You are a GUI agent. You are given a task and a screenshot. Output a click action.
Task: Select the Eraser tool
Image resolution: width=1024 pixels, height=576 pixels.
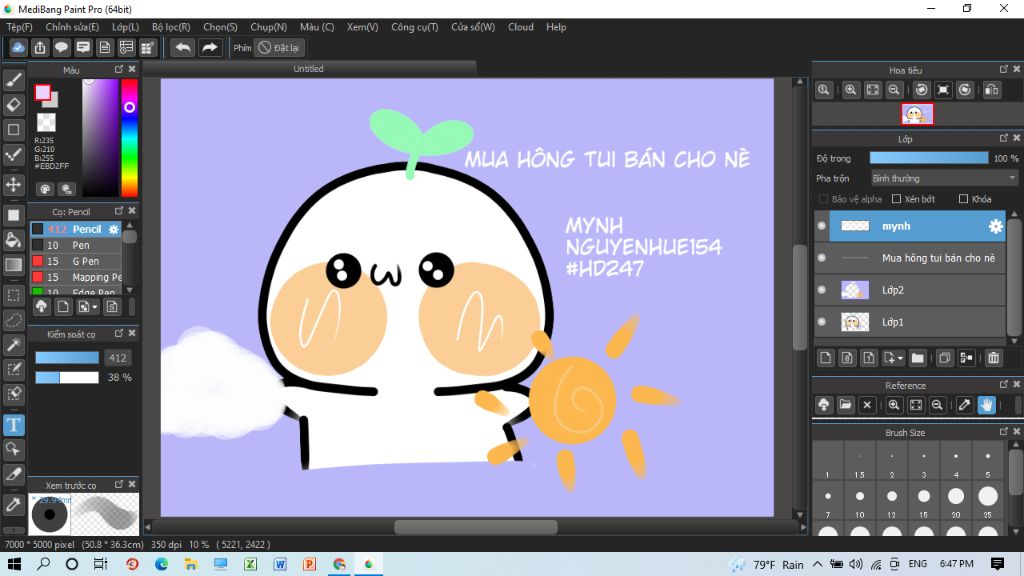pos(14,104)
